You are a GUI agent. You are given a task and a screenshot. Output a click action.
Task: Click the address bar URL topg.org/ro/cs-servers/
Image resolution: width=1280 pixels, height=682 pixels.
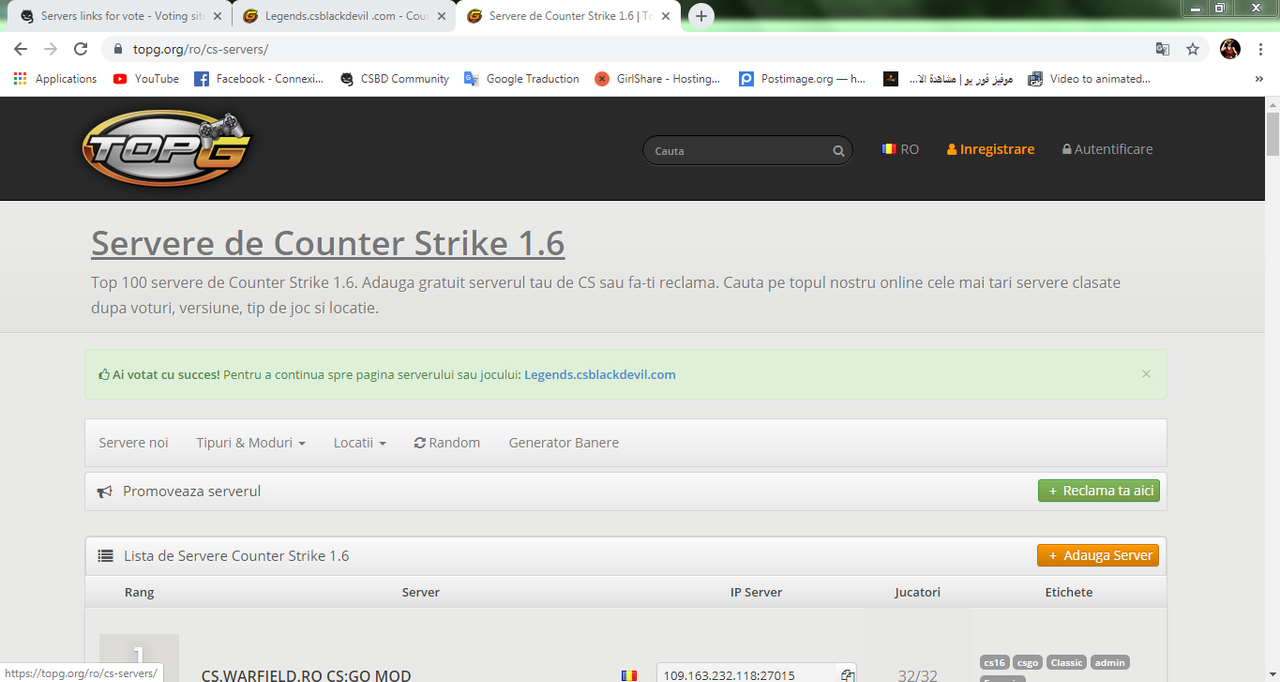[200, 49]
